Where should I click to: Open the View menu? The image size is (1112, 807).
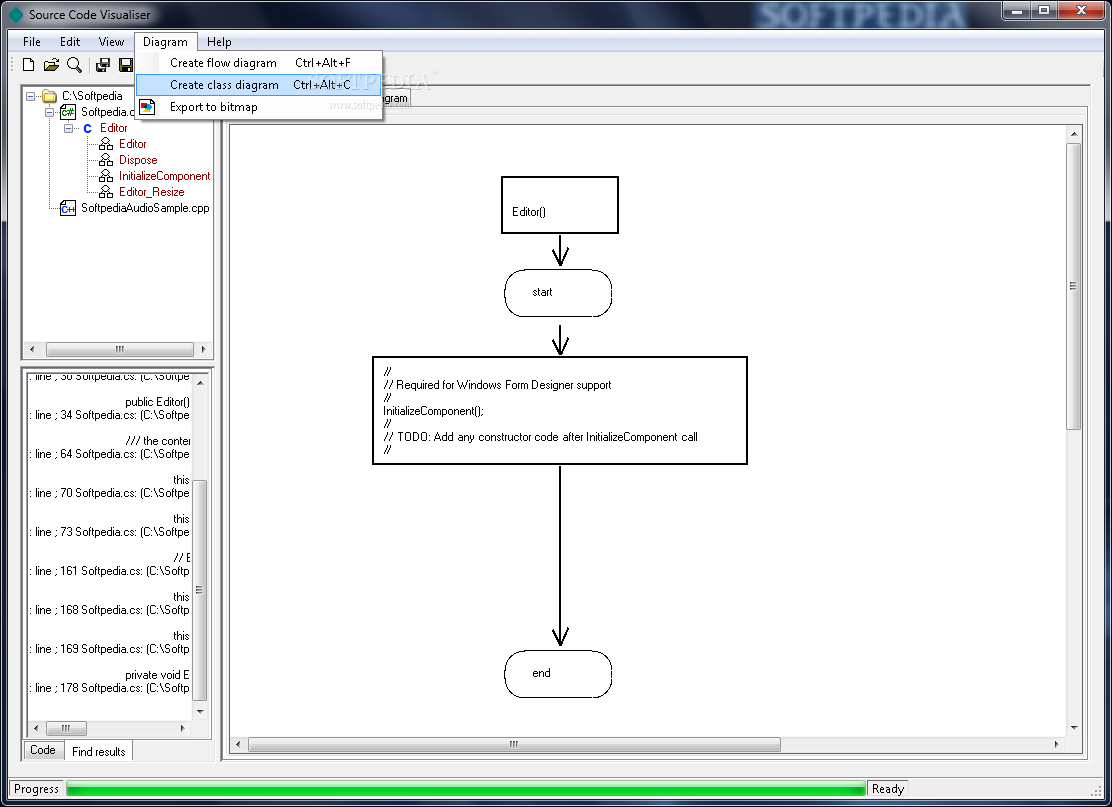pyautogui.click(x=111, y=42)
